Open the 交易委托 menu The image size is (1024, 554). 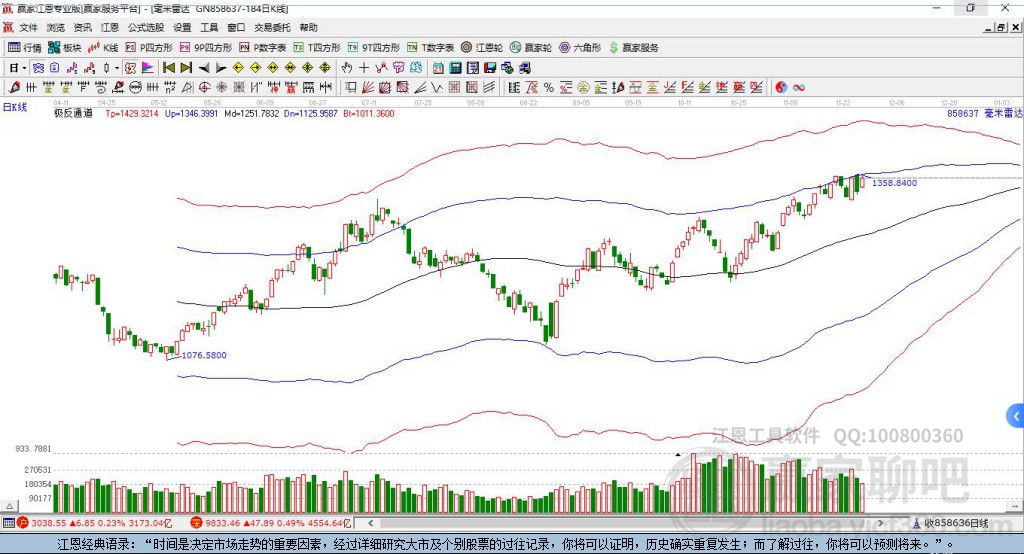click(x=272, y=27)
